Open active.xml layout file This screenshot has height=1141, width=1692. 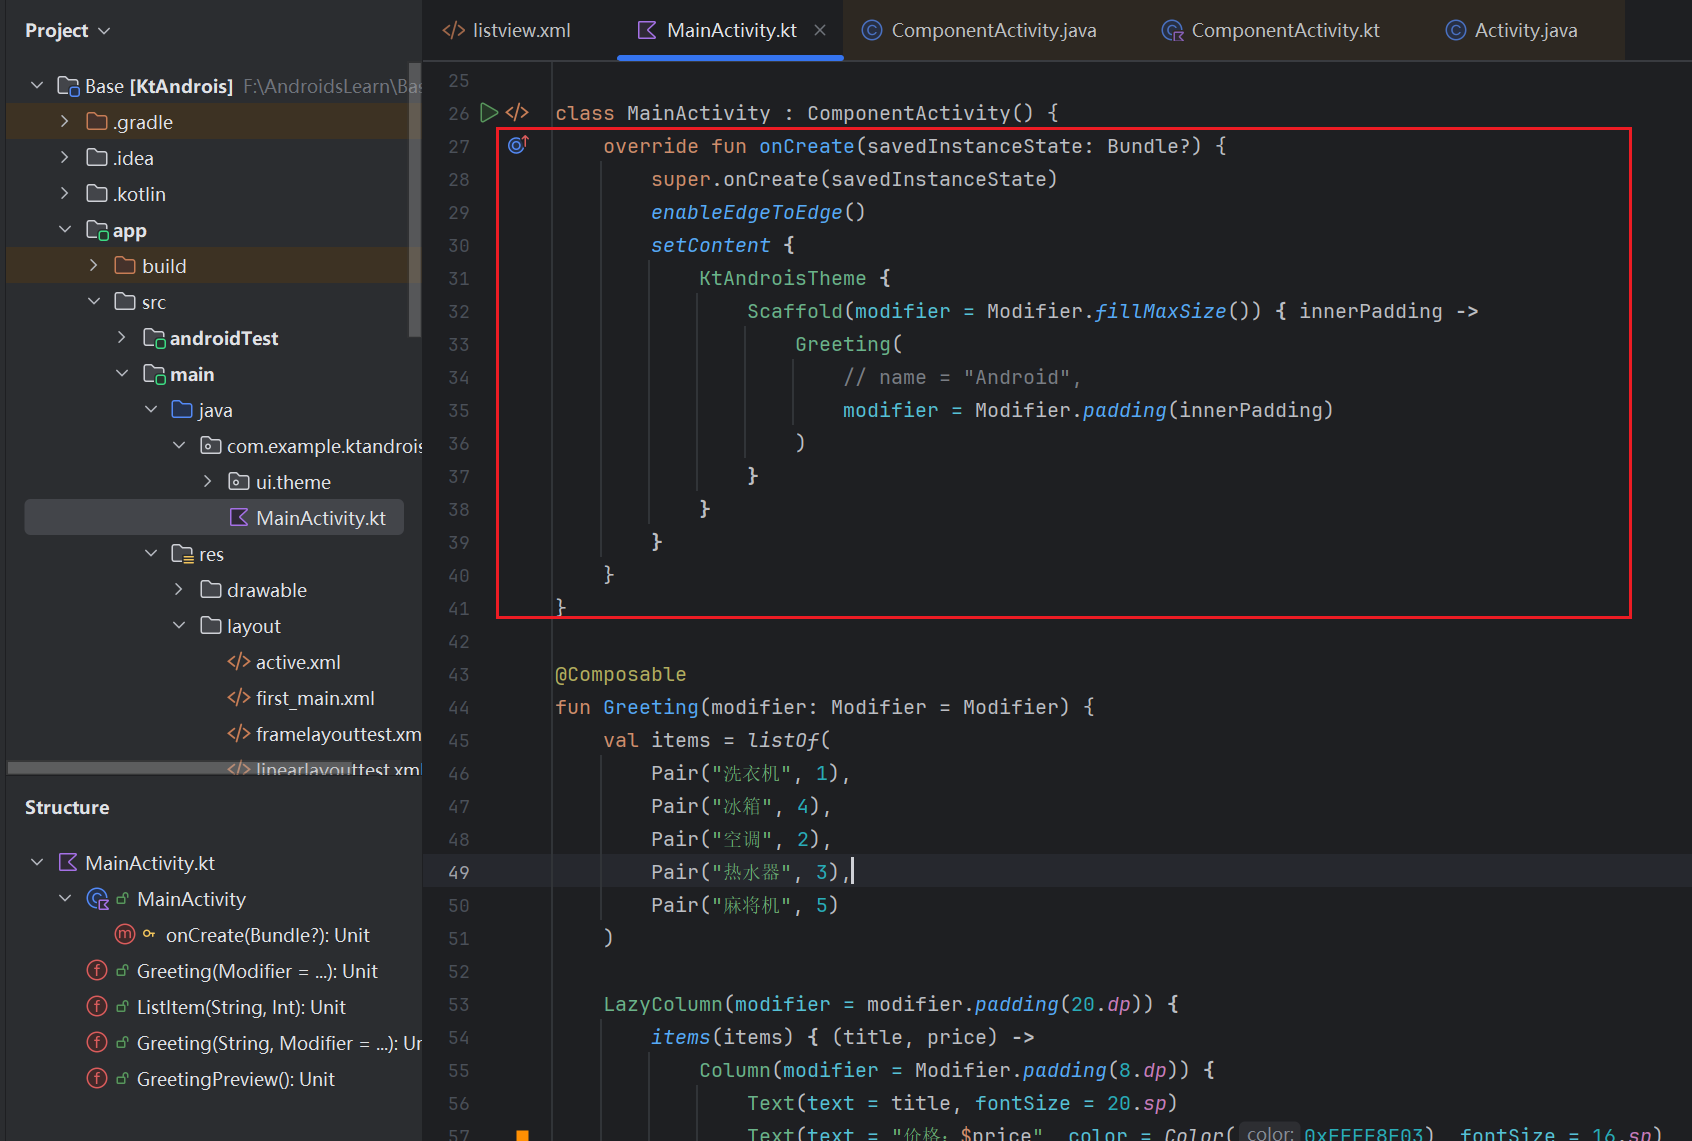click(298, 662)
